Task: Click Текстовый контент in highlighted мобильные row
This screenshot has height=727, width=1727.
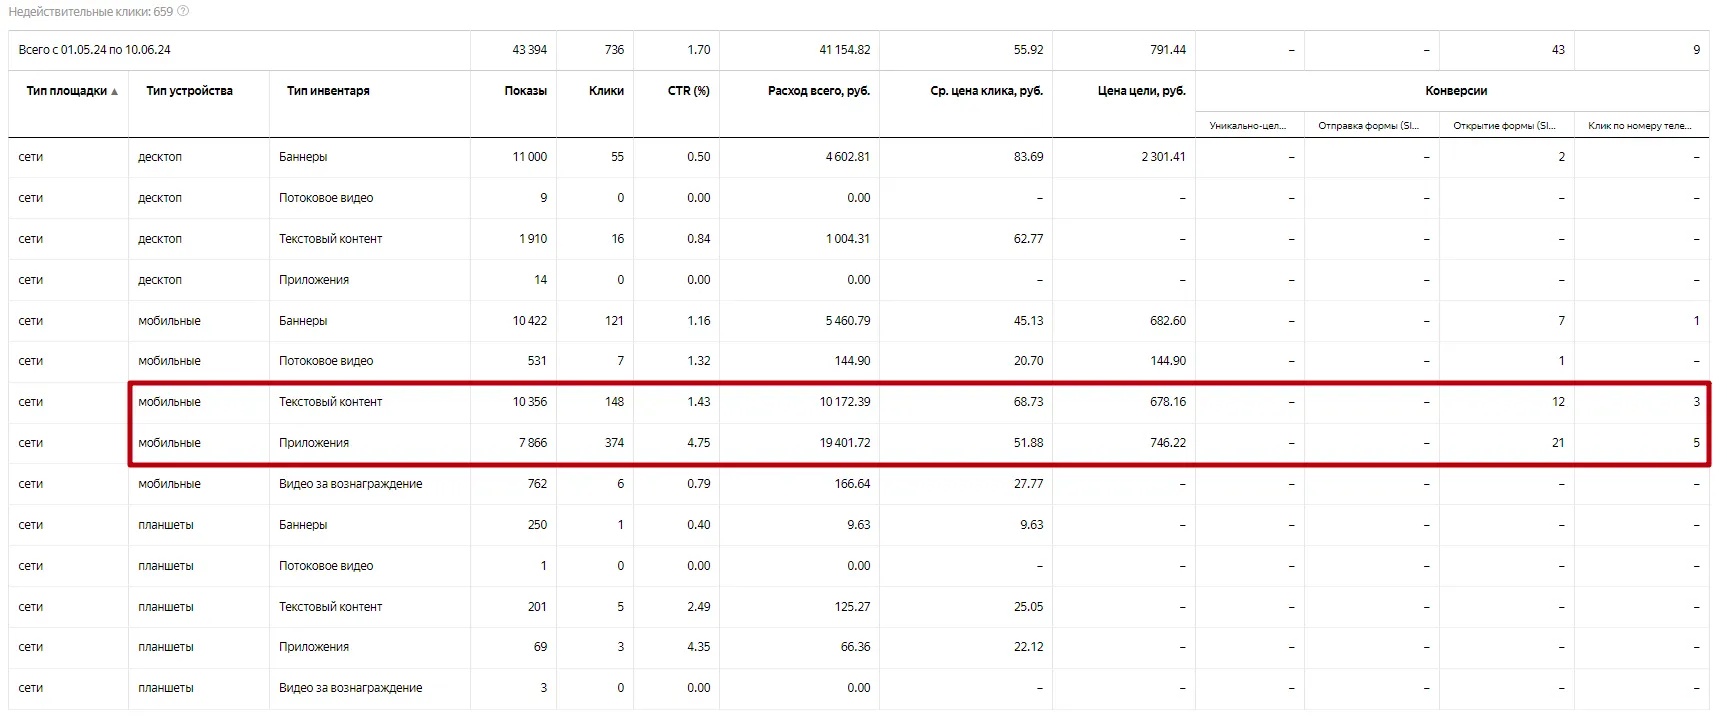Action: pos(330,402)
